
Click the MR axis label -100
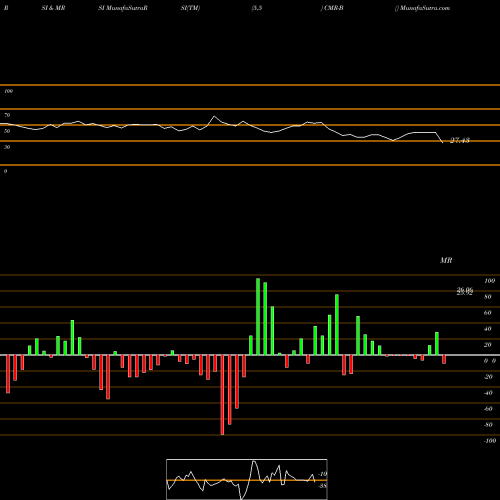pos(490,441)
